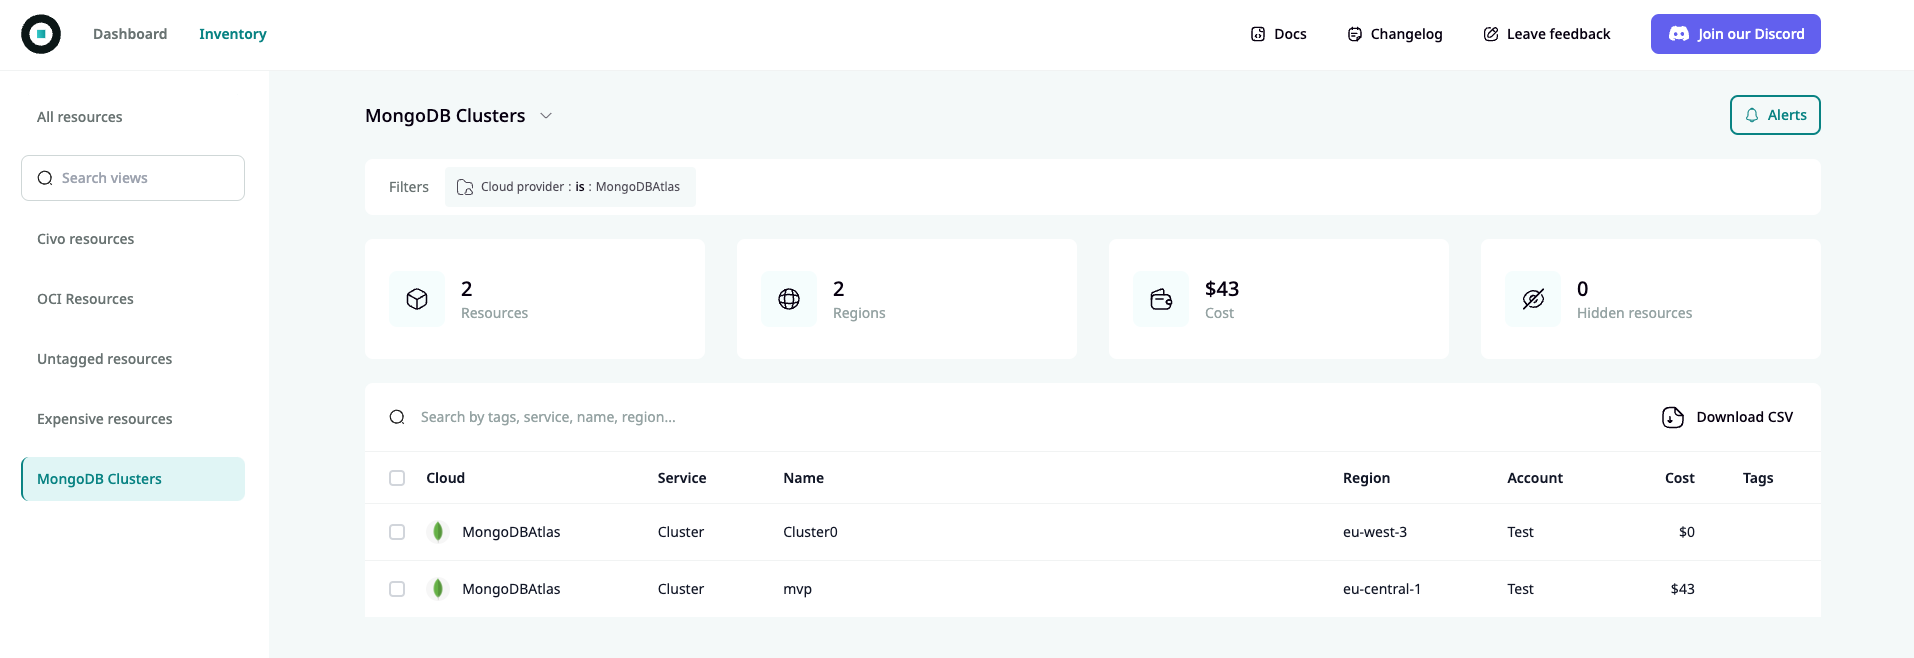Click the Regions globe icon

(x=789, y=299)
